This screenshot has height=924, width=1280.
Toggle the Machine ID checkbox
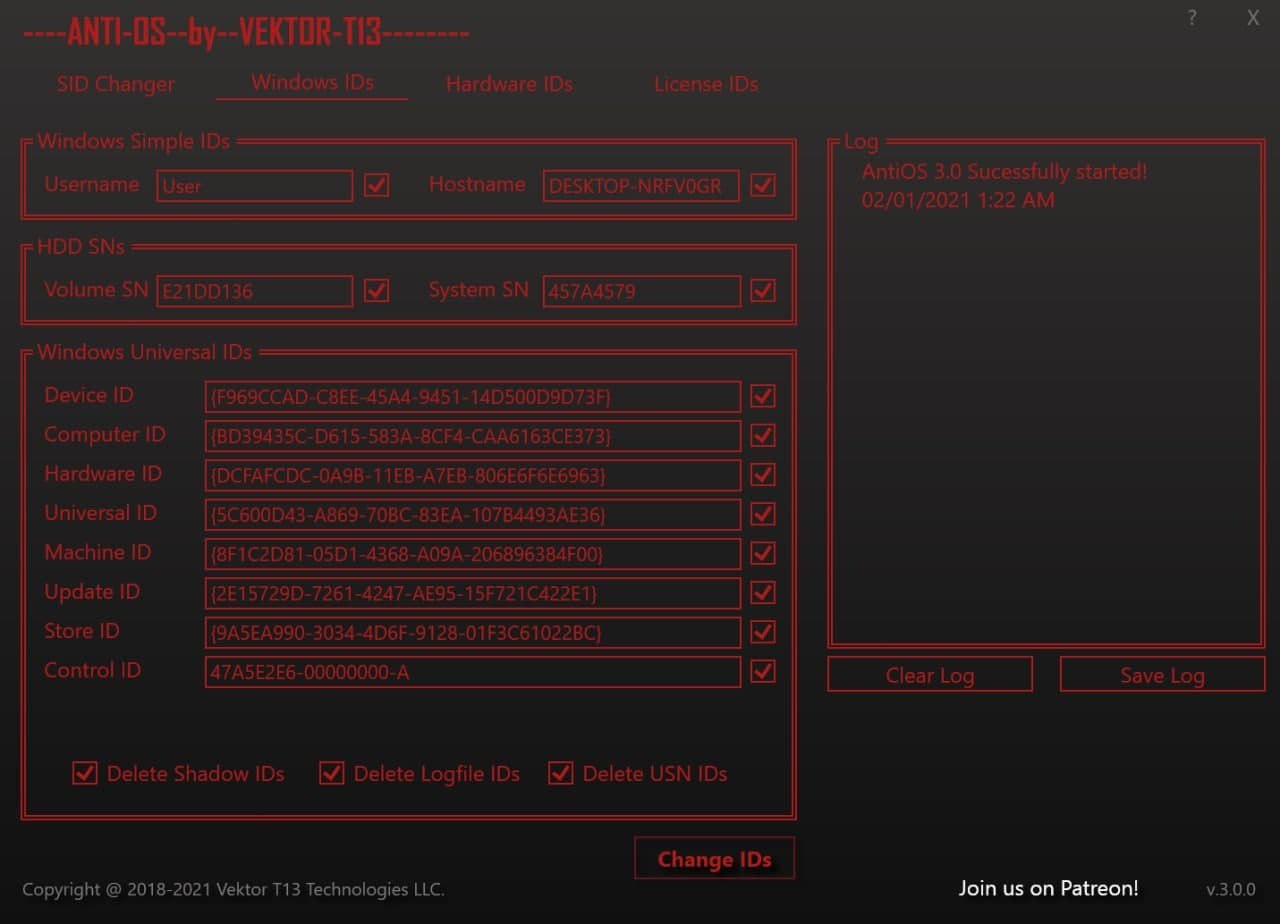point(763,553)
